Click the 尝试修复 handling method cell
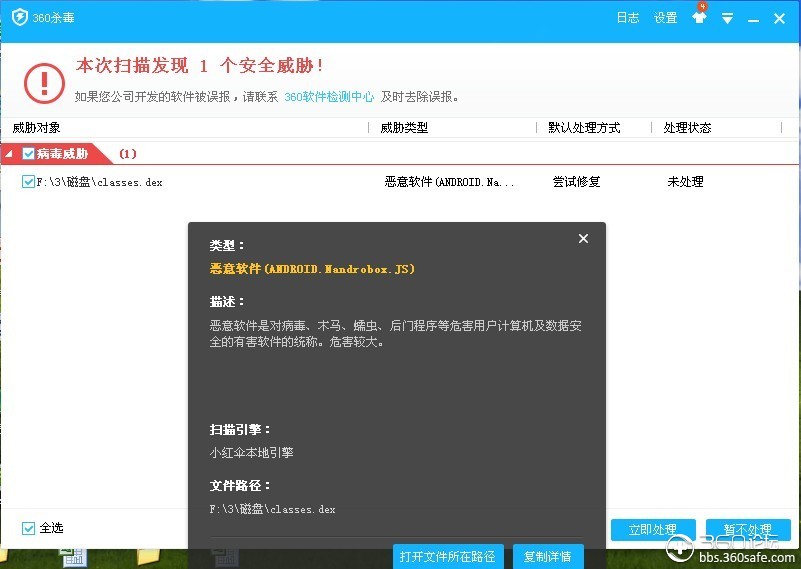Image resolution: width=801 pixels, height=569 pixels. [576, 181]
